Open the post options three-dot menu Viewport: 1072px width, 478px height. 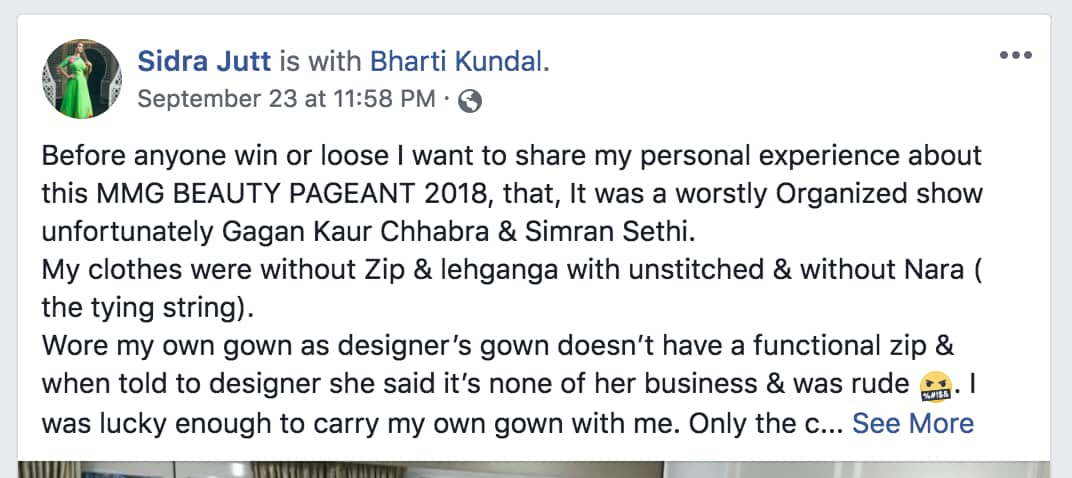pyautogui.click(x=1015, y=55)
